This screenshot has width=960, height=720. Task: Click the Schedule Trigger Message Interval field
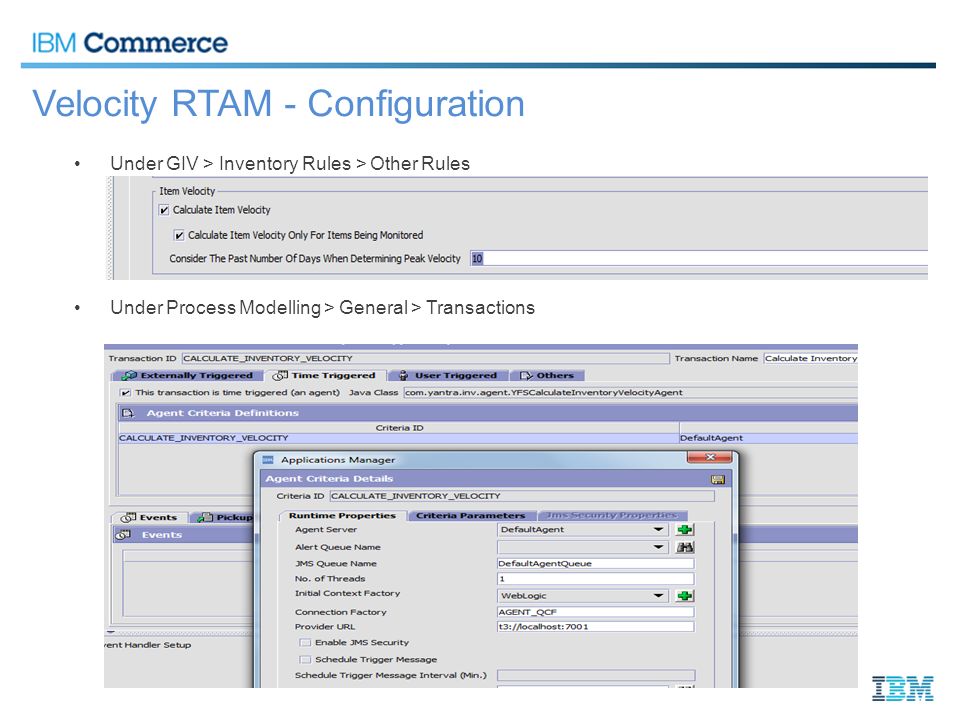click(595, 675)
